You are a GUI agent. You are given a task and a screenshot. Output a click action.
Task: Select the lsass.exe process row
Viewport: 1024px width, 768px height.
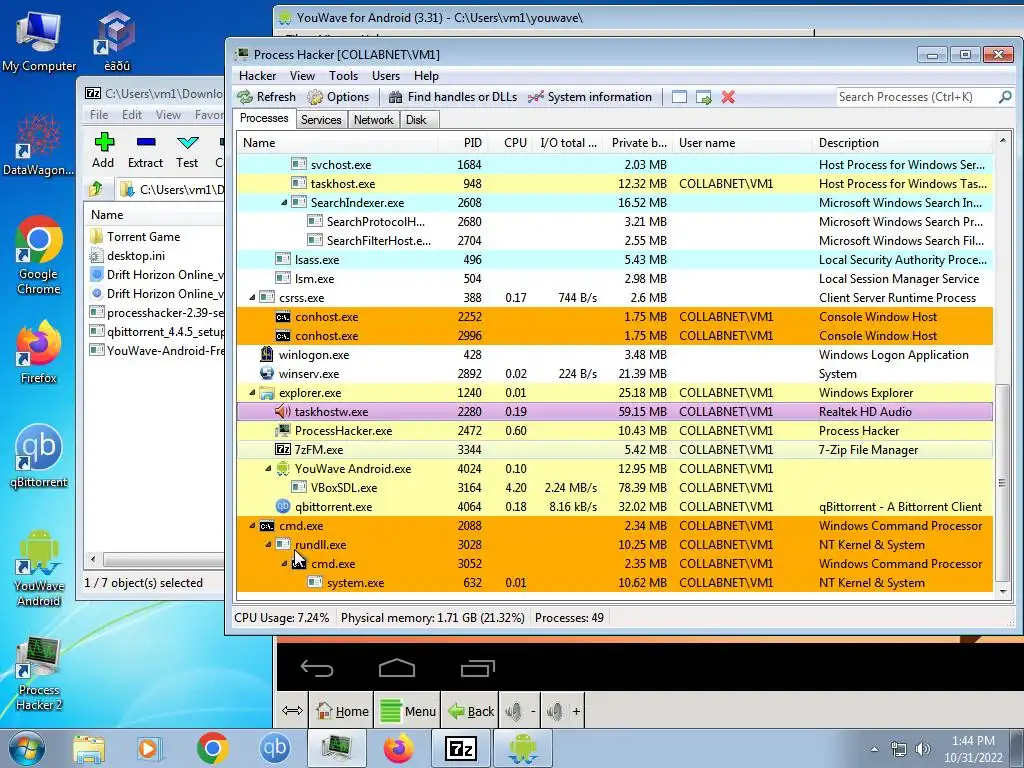[x=615, y=260]
